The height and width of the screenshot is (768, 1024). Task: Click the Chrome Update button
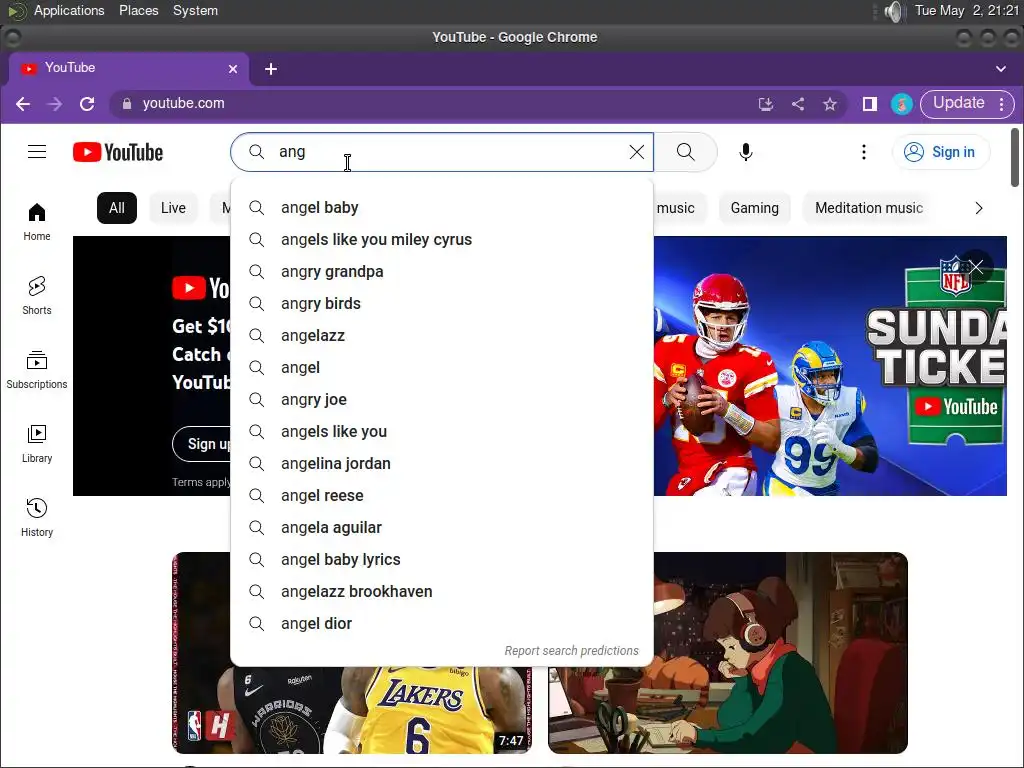click(x=958, y=103)
